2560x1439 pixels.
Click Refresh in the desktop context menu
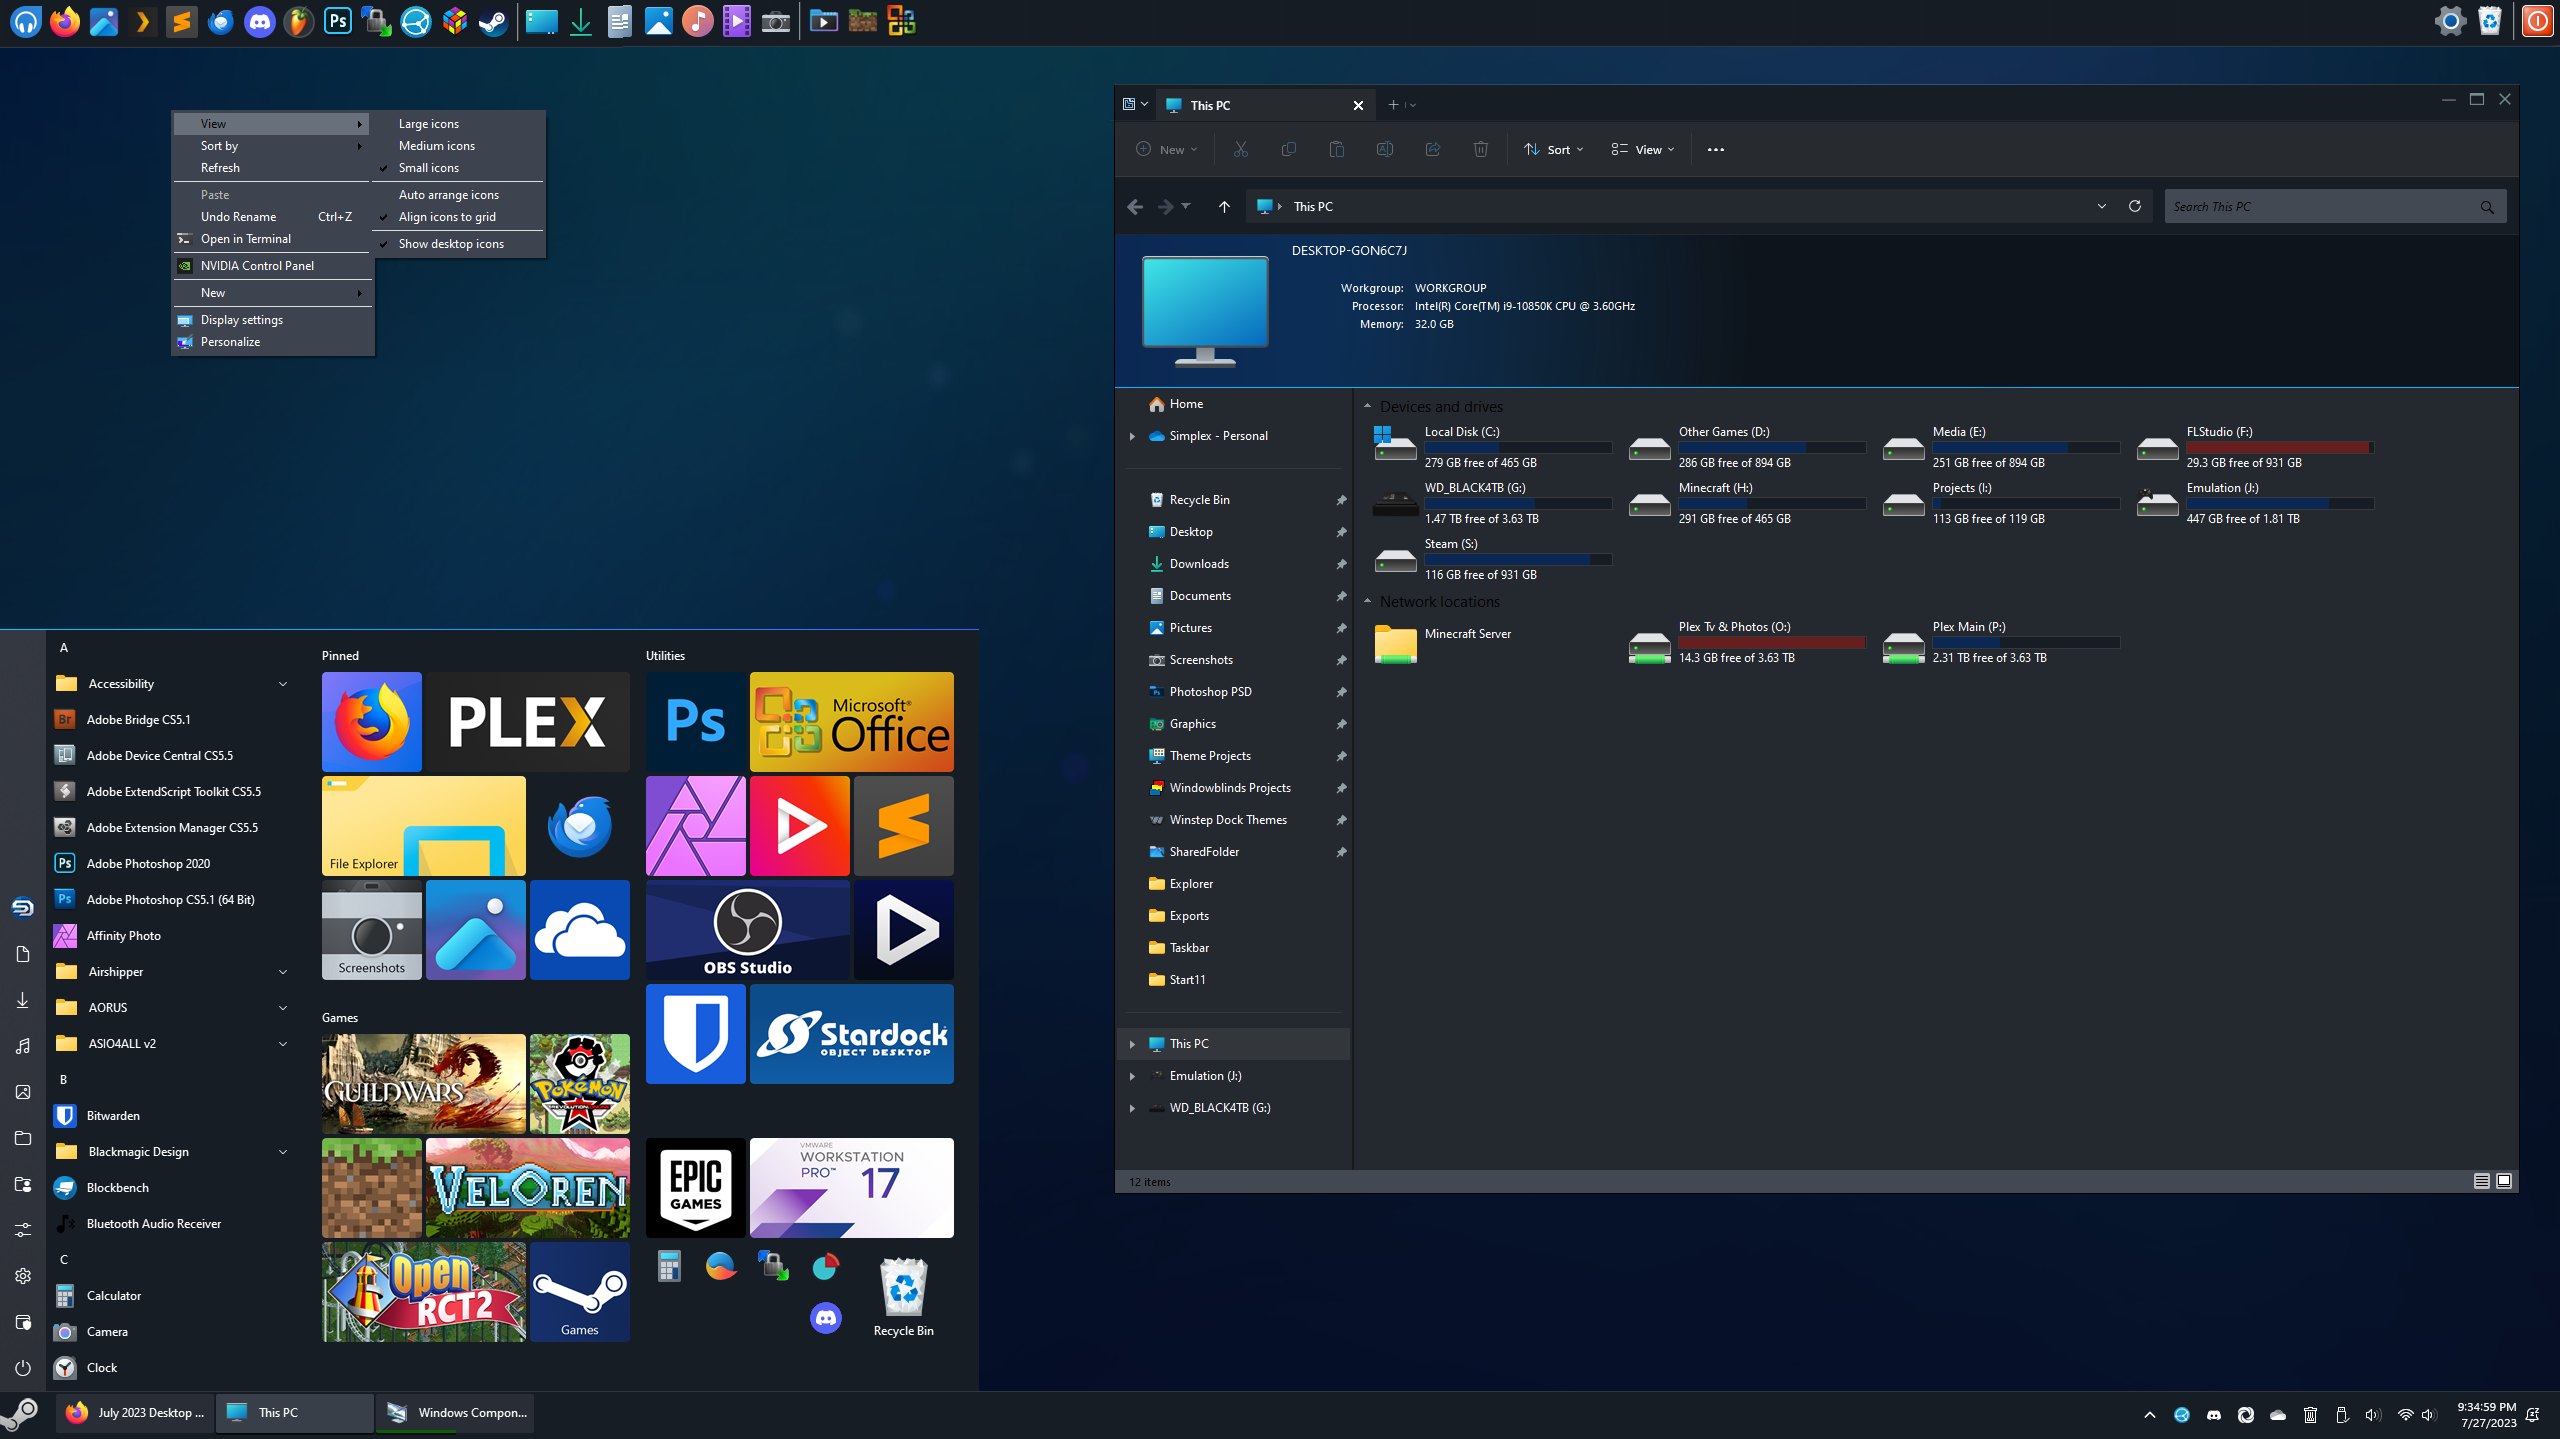pyautogui.click(x=271, y=168)
